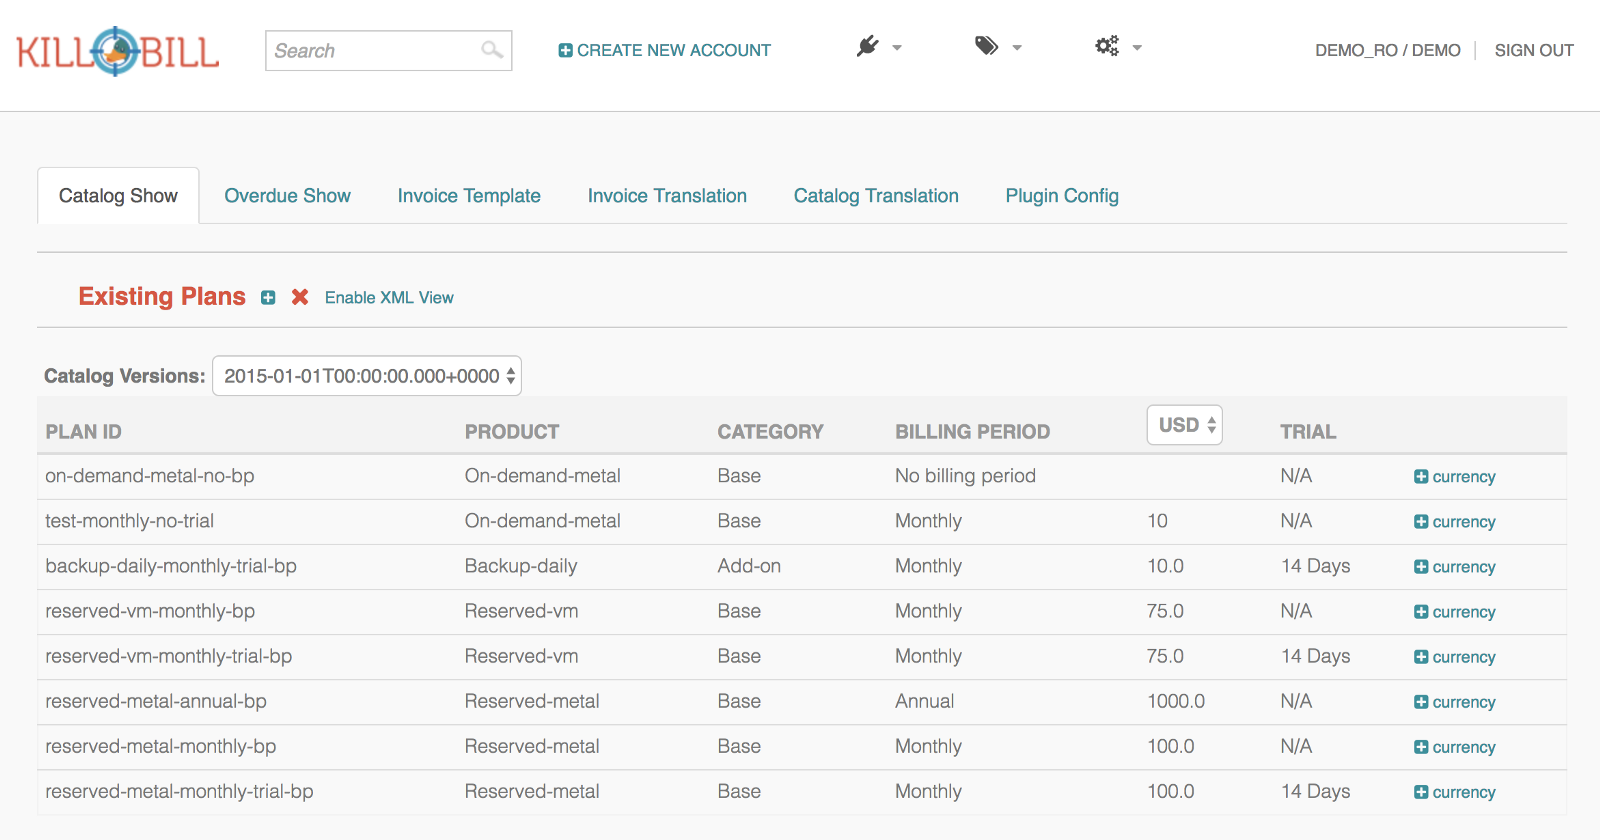Open the gears settings menu
The height and width of the screenshot is (840, 1600).
point(1117,47)
